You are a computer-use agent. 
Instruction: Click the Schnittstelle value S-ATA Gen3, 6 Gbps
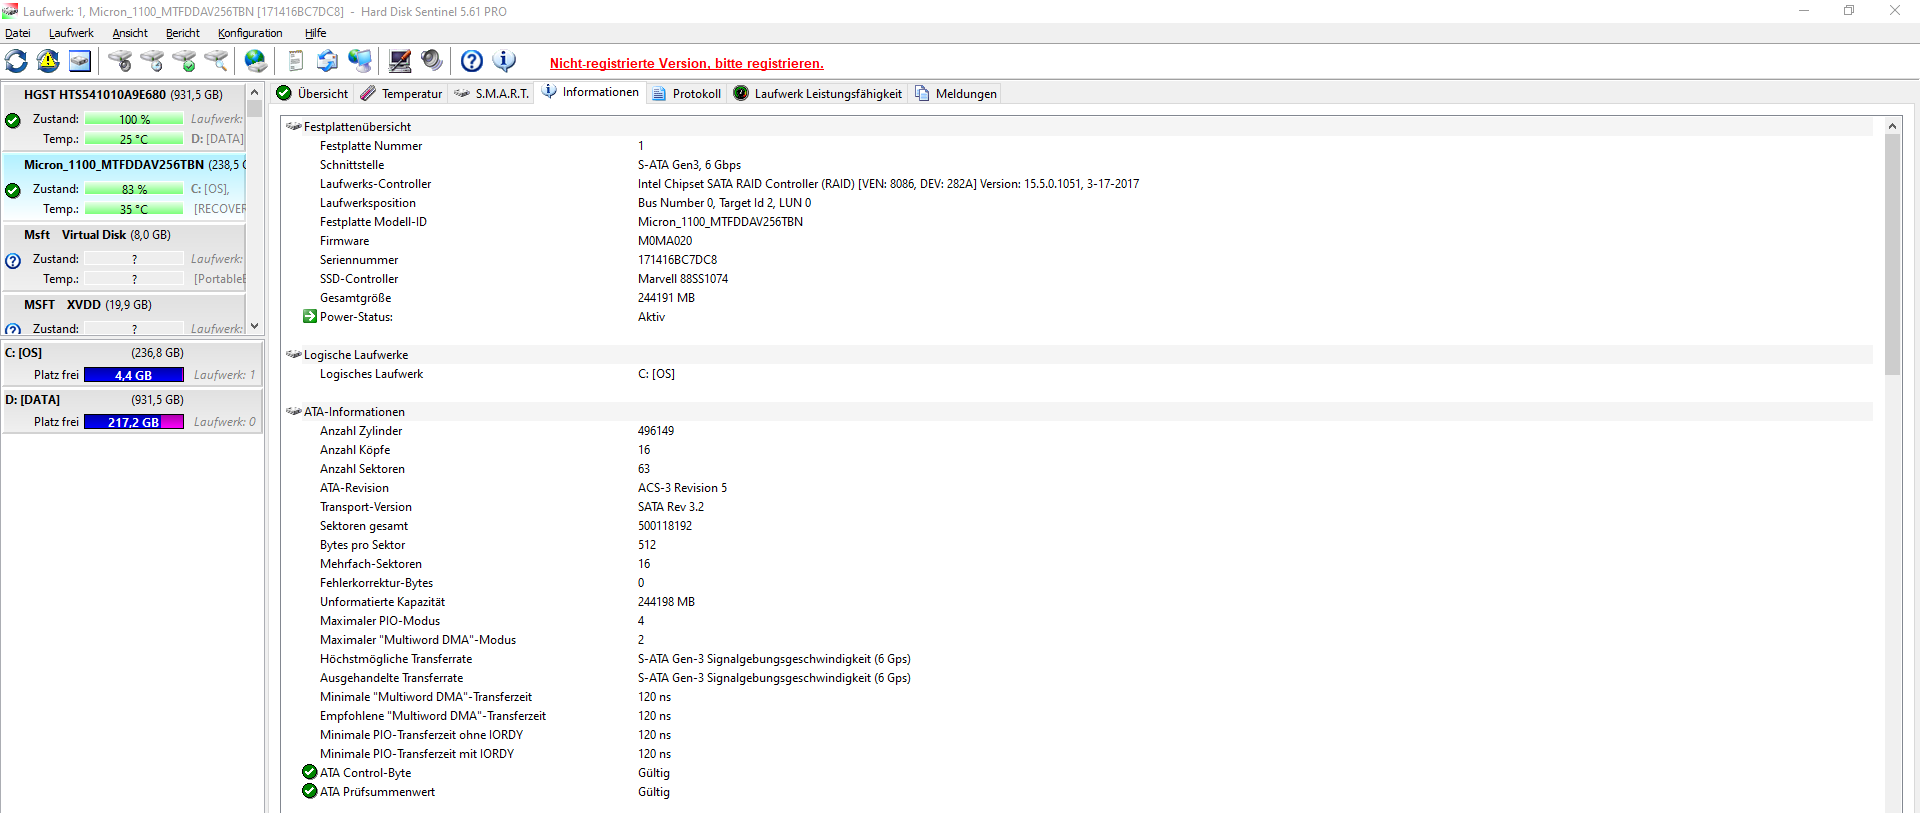689,165
